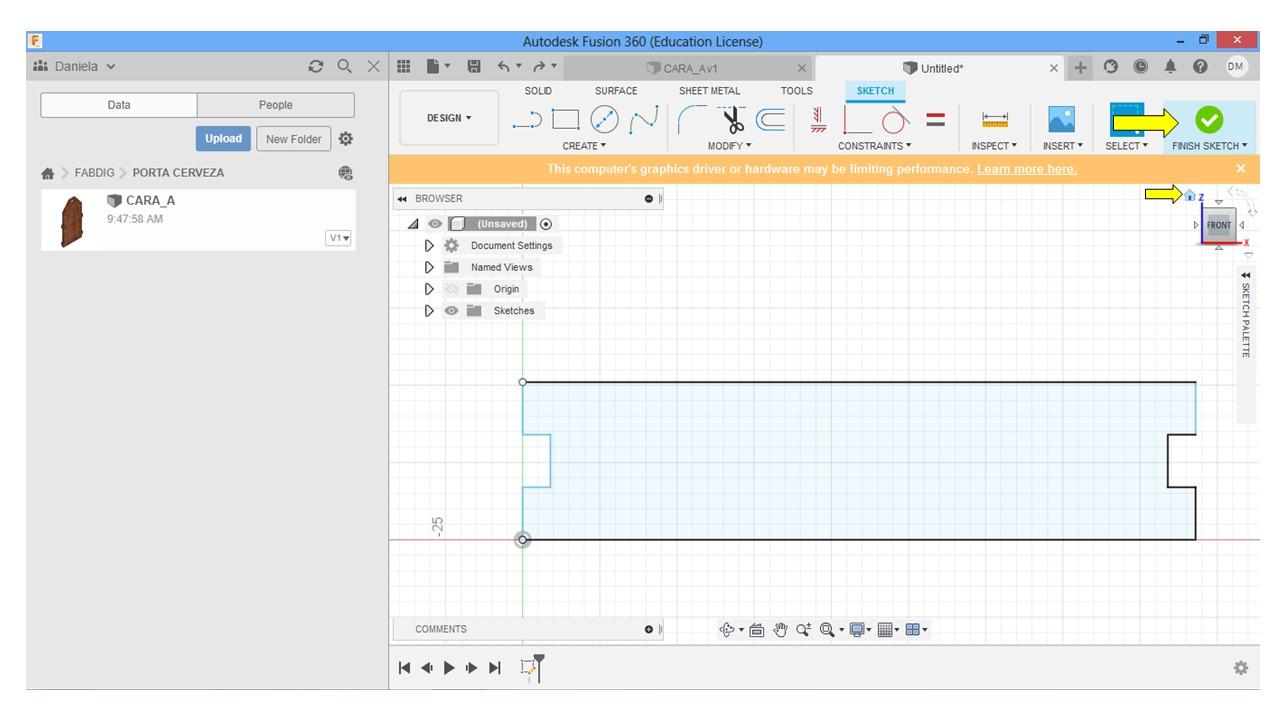
Task: Open the DESIGN workspace dropdown
Action: pos(449,118)
